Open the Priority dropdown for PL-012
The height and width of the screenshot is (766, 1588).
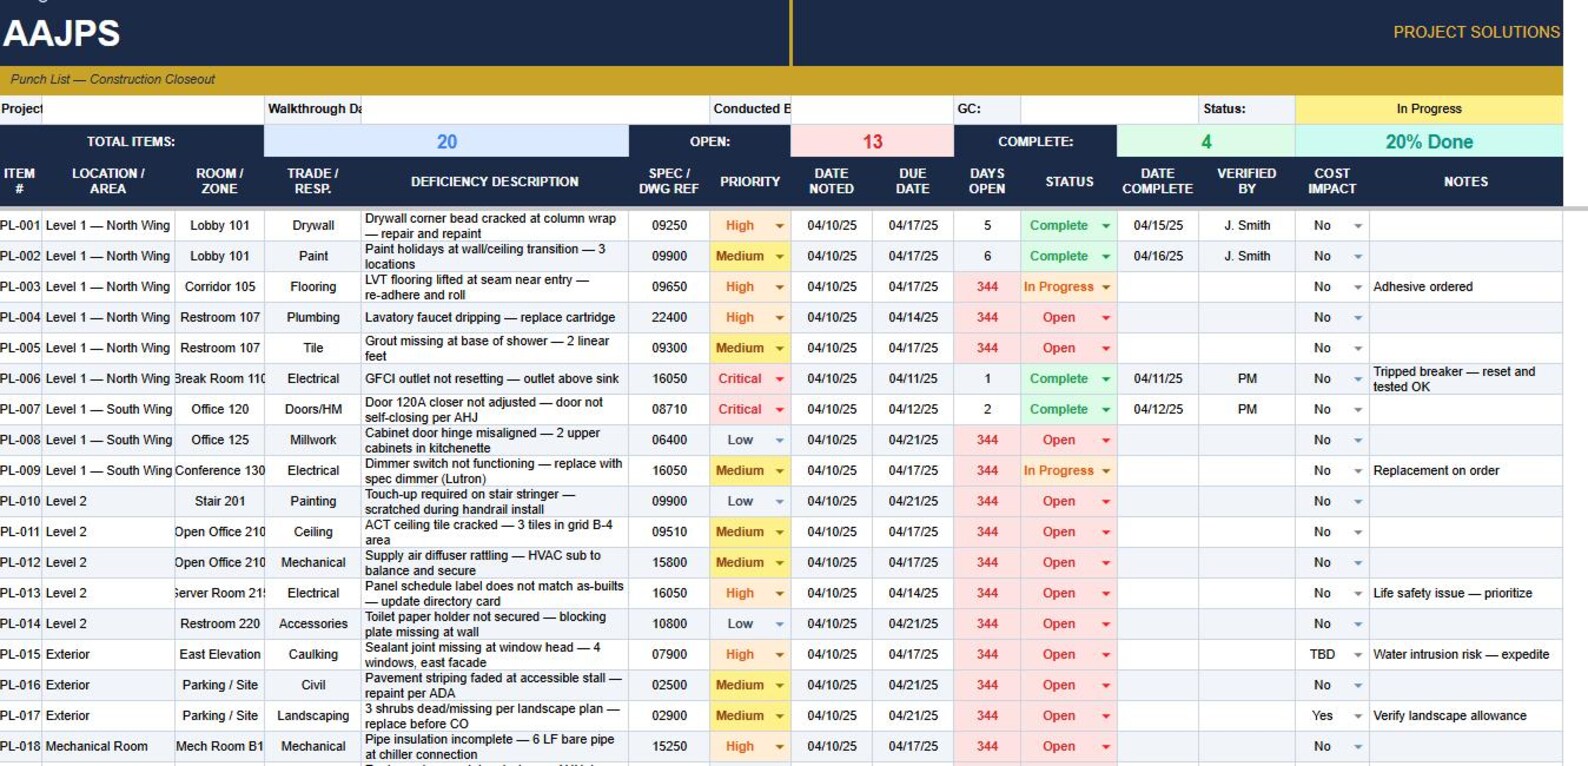coord(779,563)
